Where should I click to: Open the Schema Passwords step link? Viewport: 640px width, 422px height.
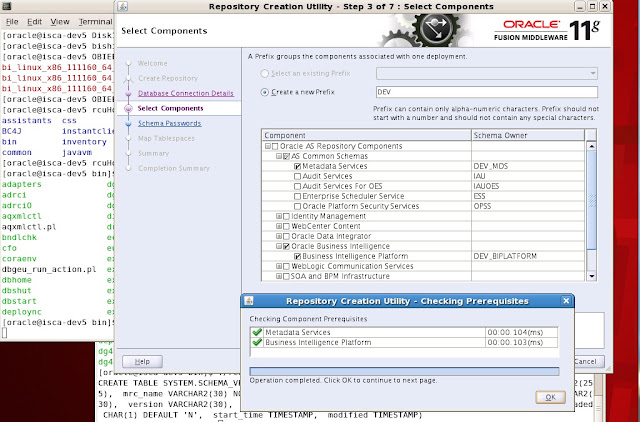point(169,123)
